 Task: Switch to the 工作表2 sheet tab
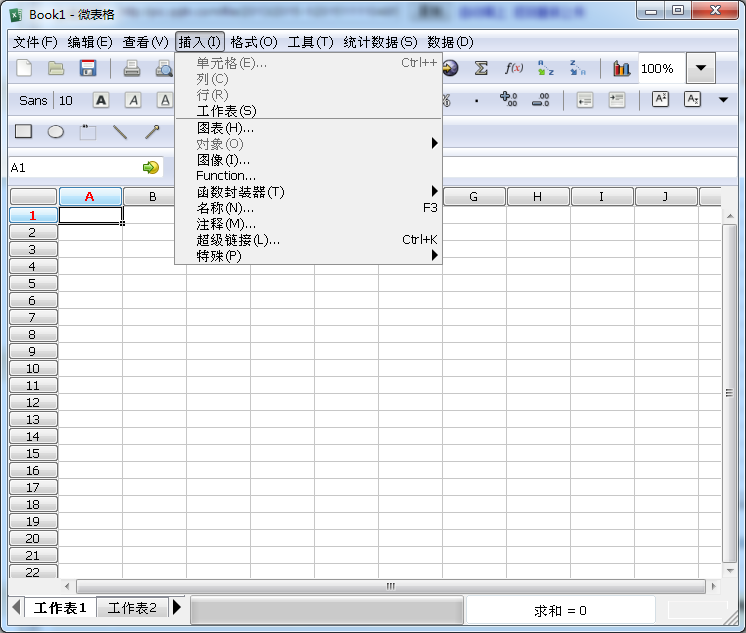pos(132,608)
